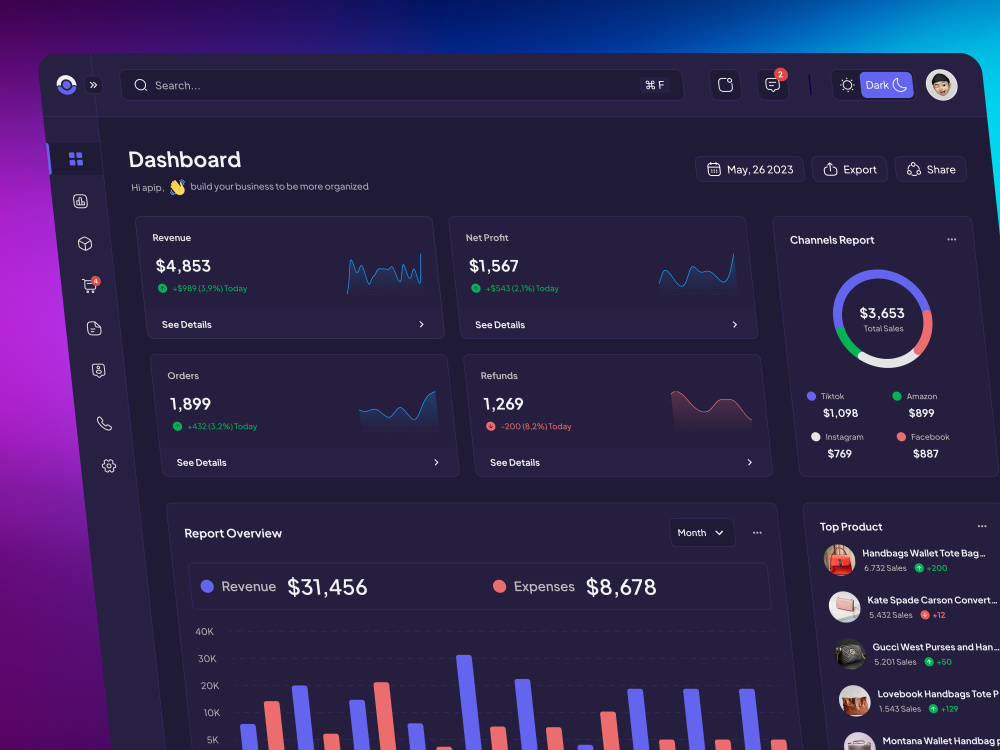Click the Refunds red sparkline chart

pos(712,411)
